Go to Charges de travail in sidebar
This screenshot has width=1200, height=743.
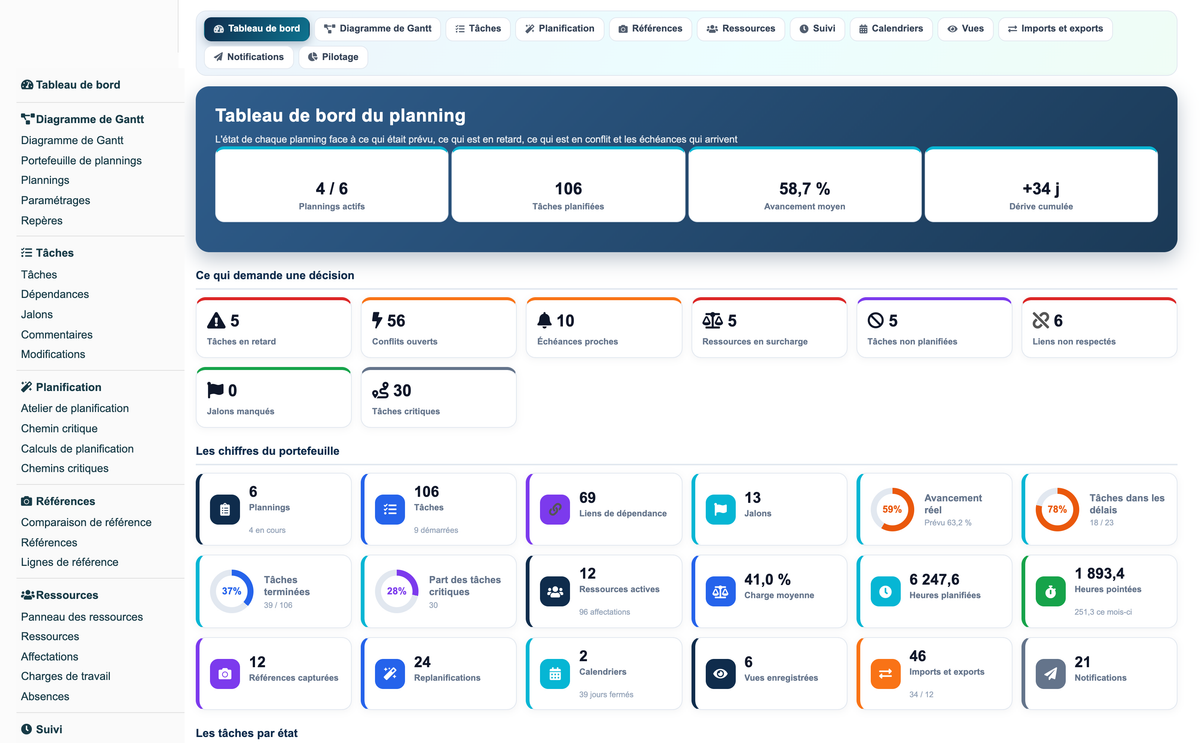(66, 676)
